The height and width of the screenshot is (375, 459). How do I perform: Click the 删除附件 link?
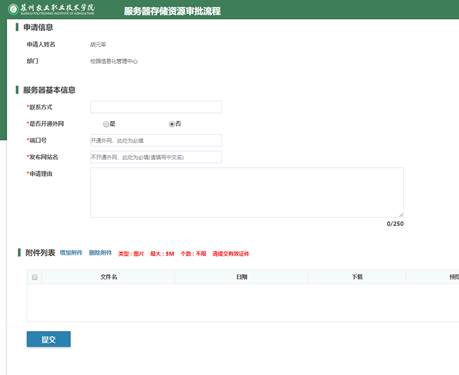tap(100, 253)
